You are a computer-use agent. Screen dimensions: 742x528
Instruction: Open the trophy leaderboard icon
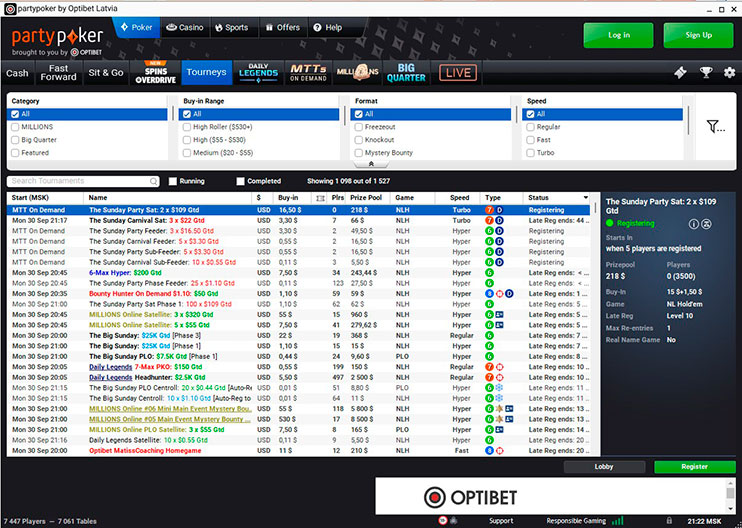pos(706,72)
